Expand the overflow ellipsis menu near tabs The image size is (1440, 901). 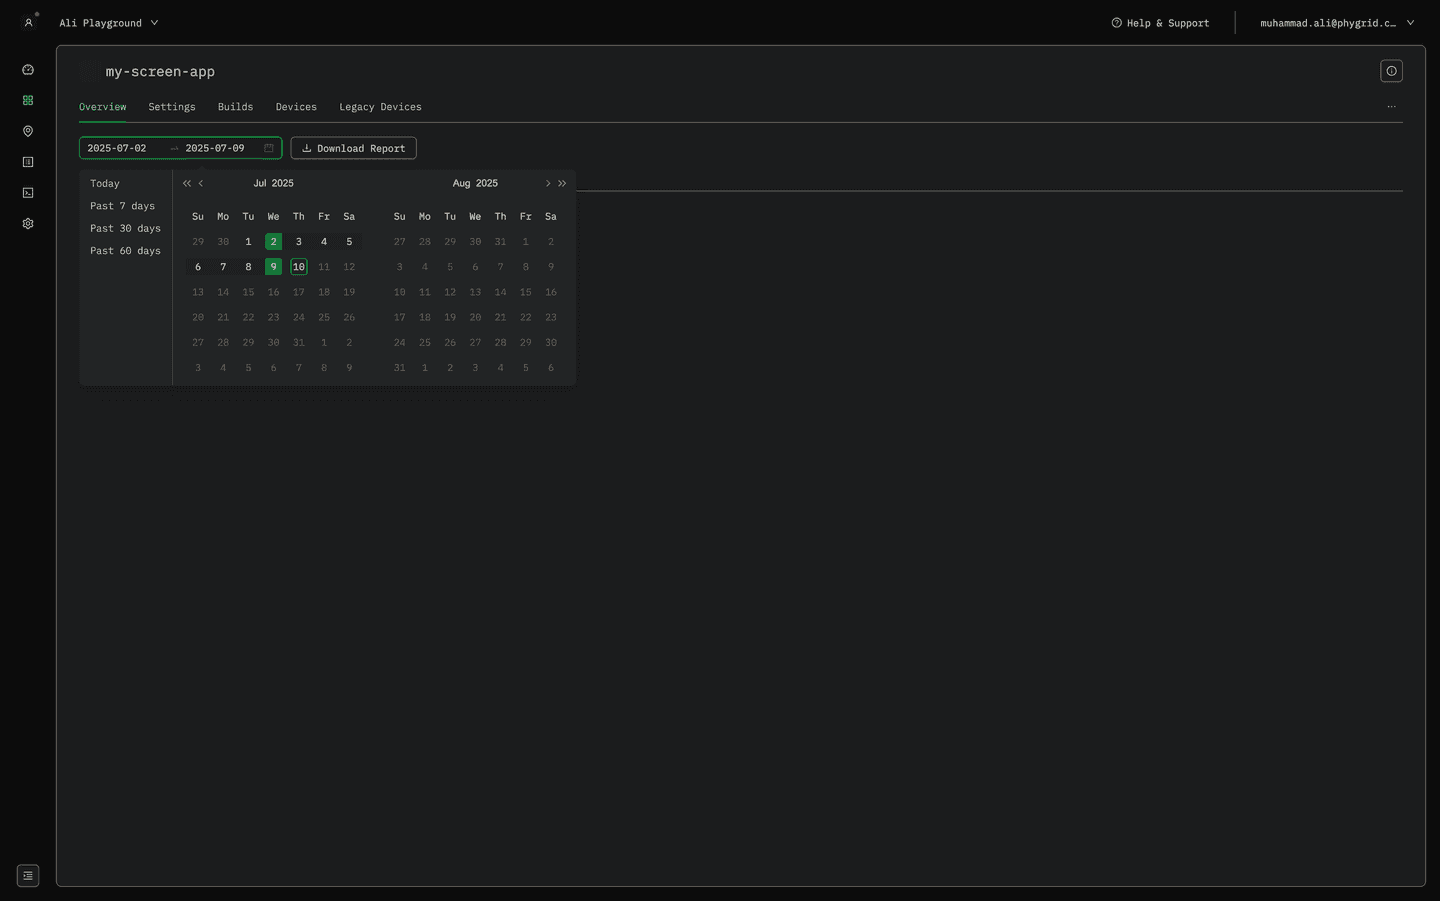point(1391,106)
